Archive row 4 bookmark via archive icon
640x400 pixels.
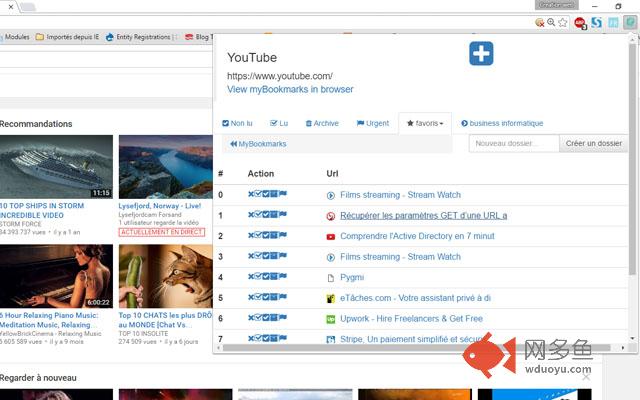tap(274, 277)
